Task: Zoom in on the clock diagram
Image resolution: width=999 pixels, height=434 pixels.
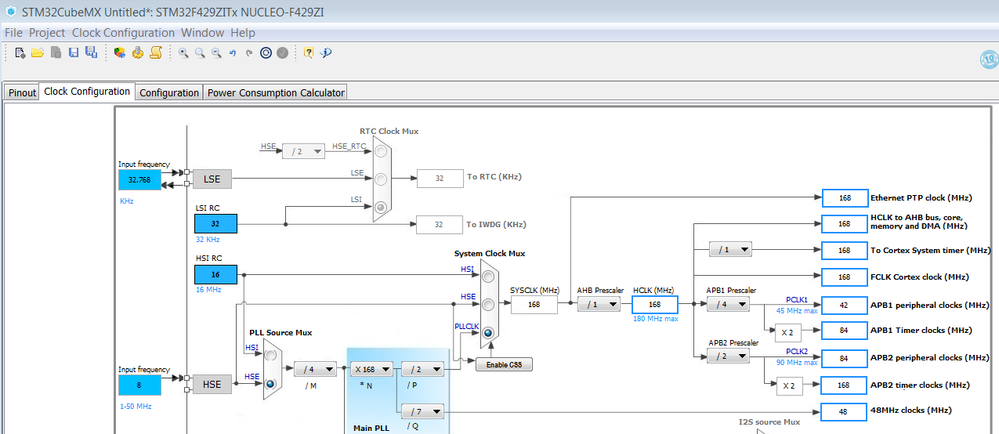Action: [x=183, y=53]
